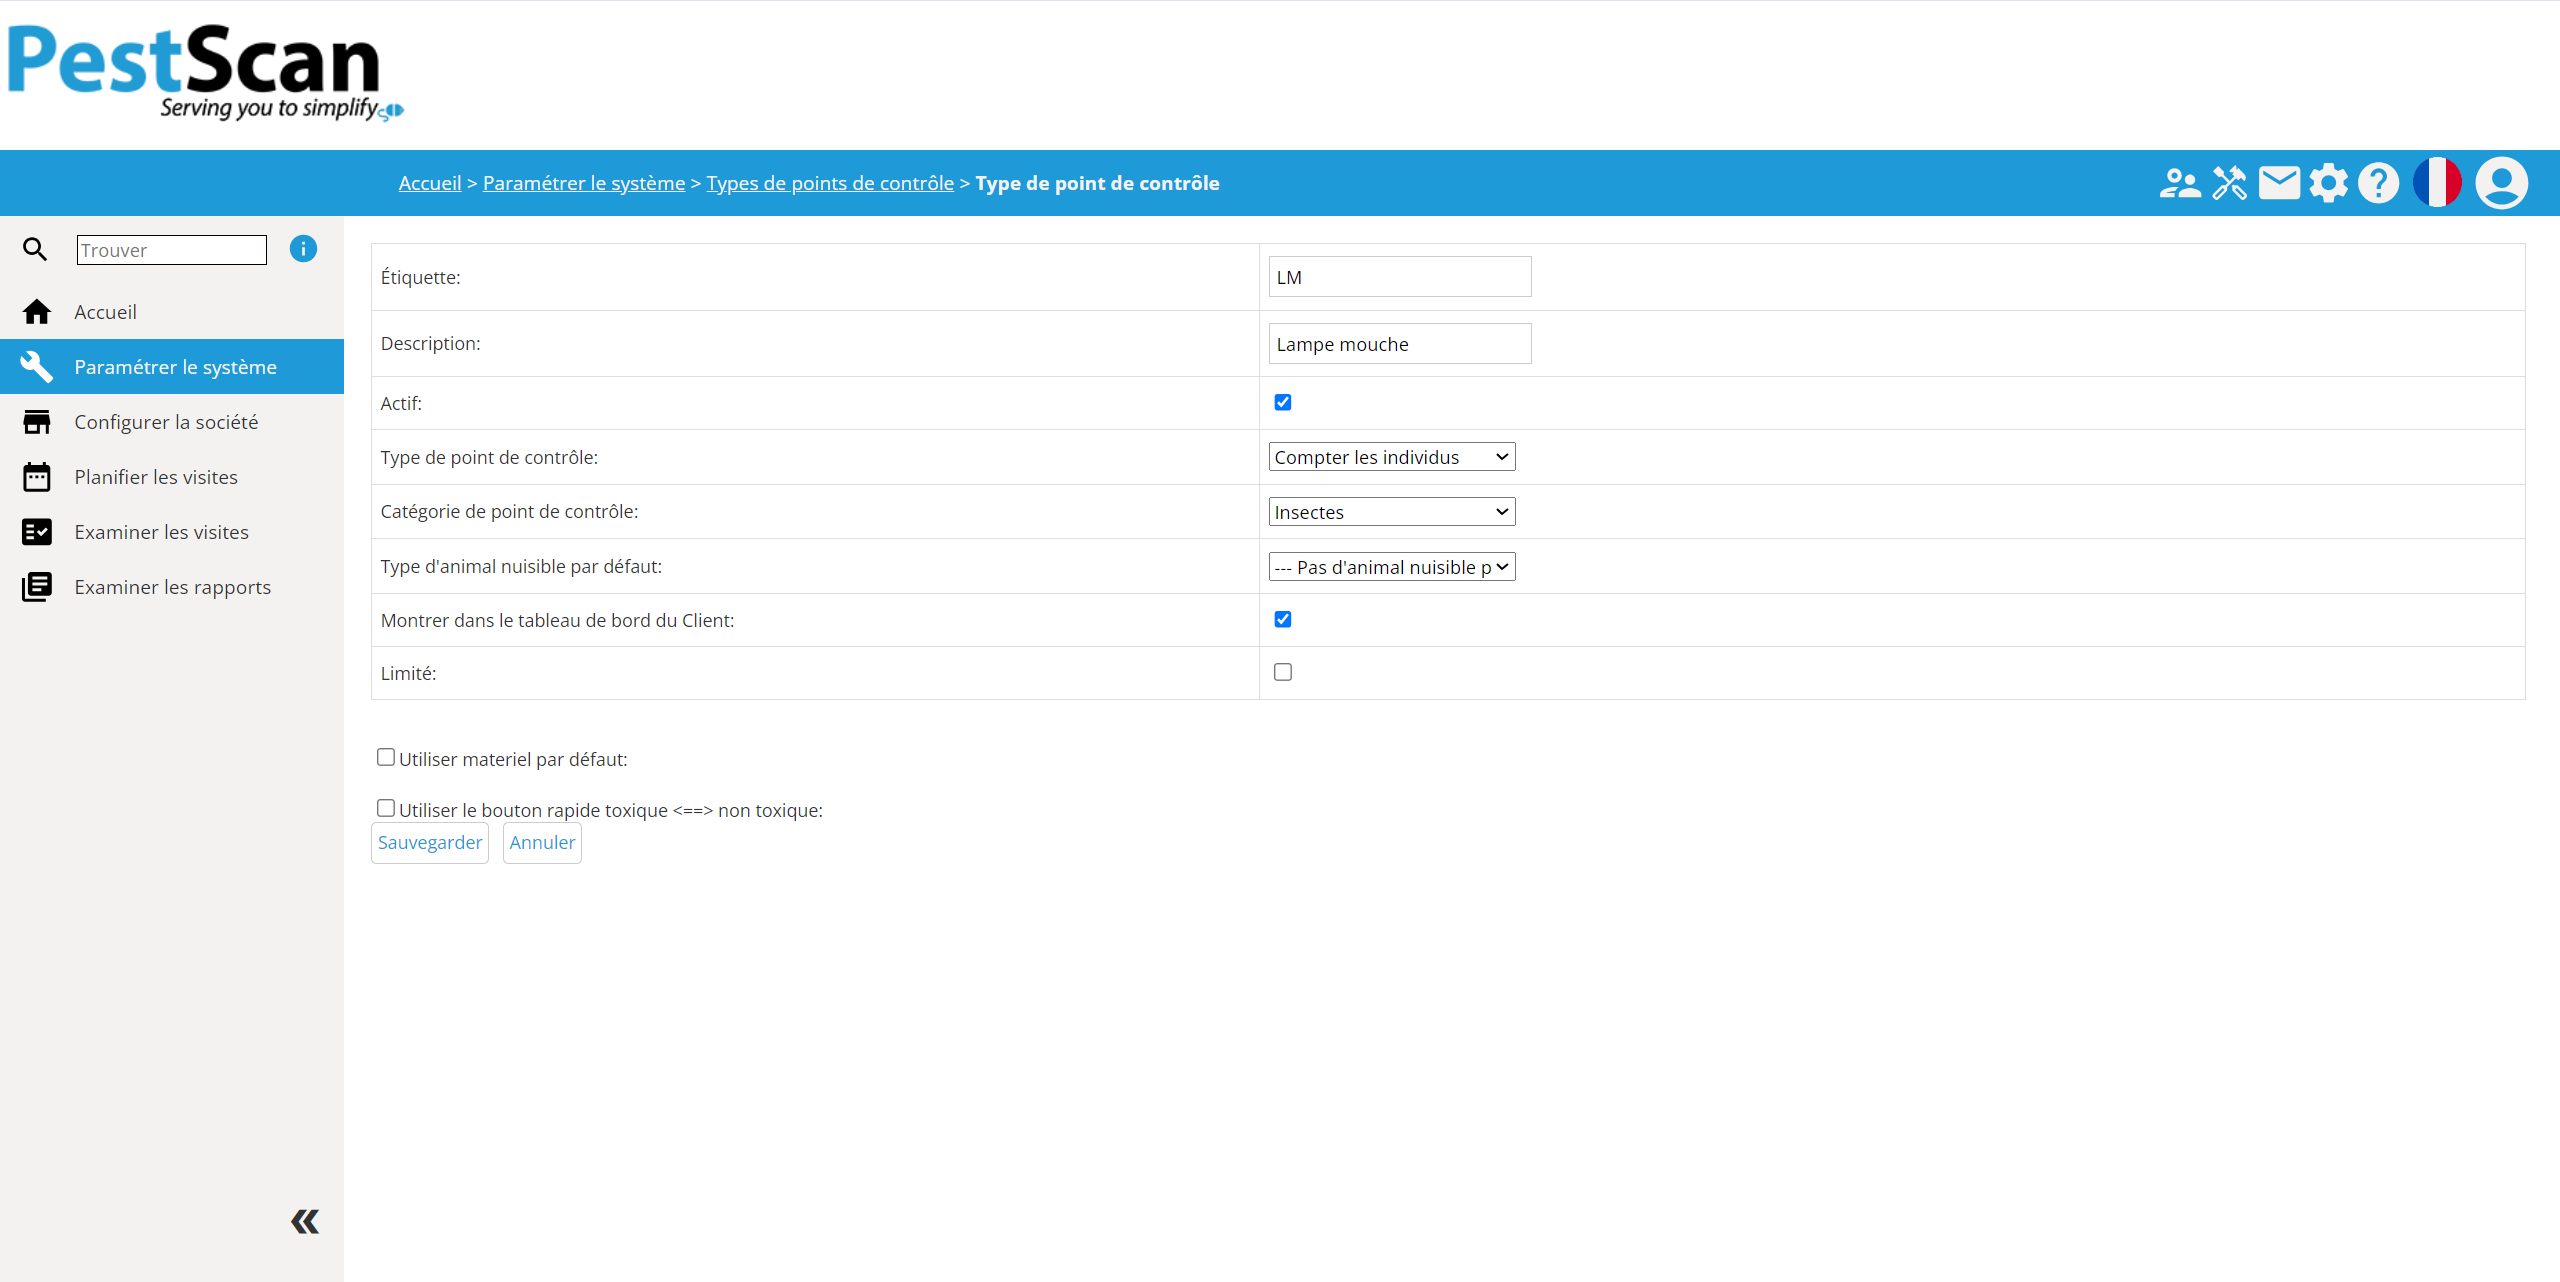Enable the Limité checkbox
Image resolution: width=2560 pixels, height=1282 pixels.
pyautogui.click(x=1283, y=672)
